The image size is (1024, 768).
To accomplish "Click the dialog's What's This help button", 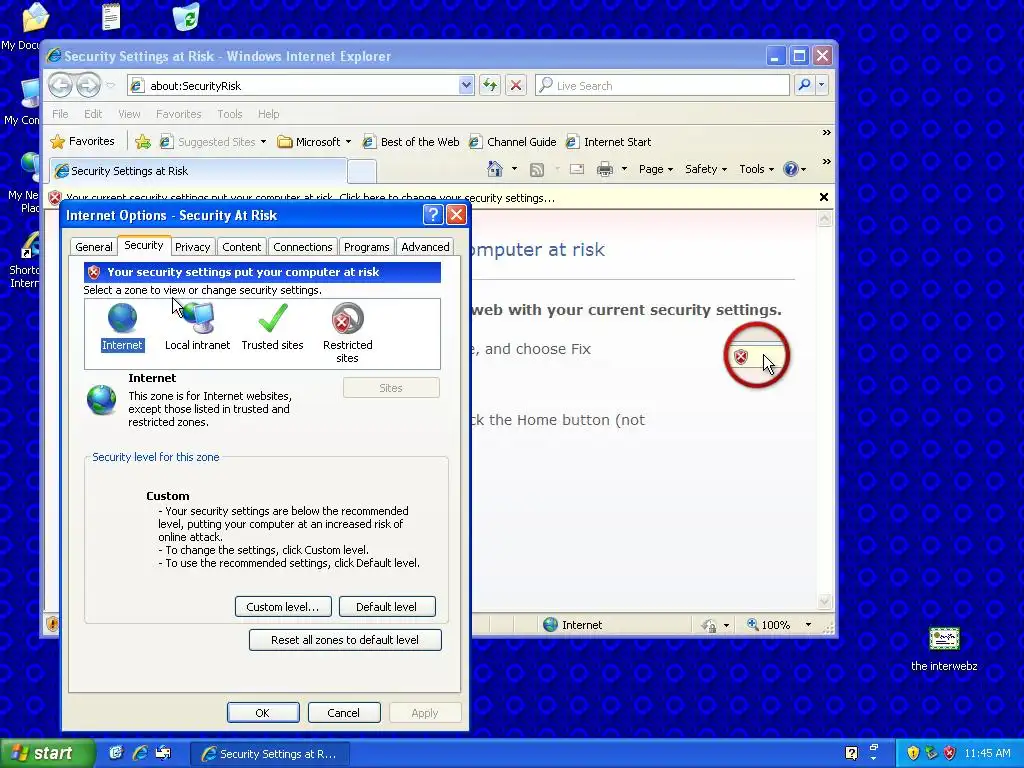I will pyautogui.click(x=433, y=214).
